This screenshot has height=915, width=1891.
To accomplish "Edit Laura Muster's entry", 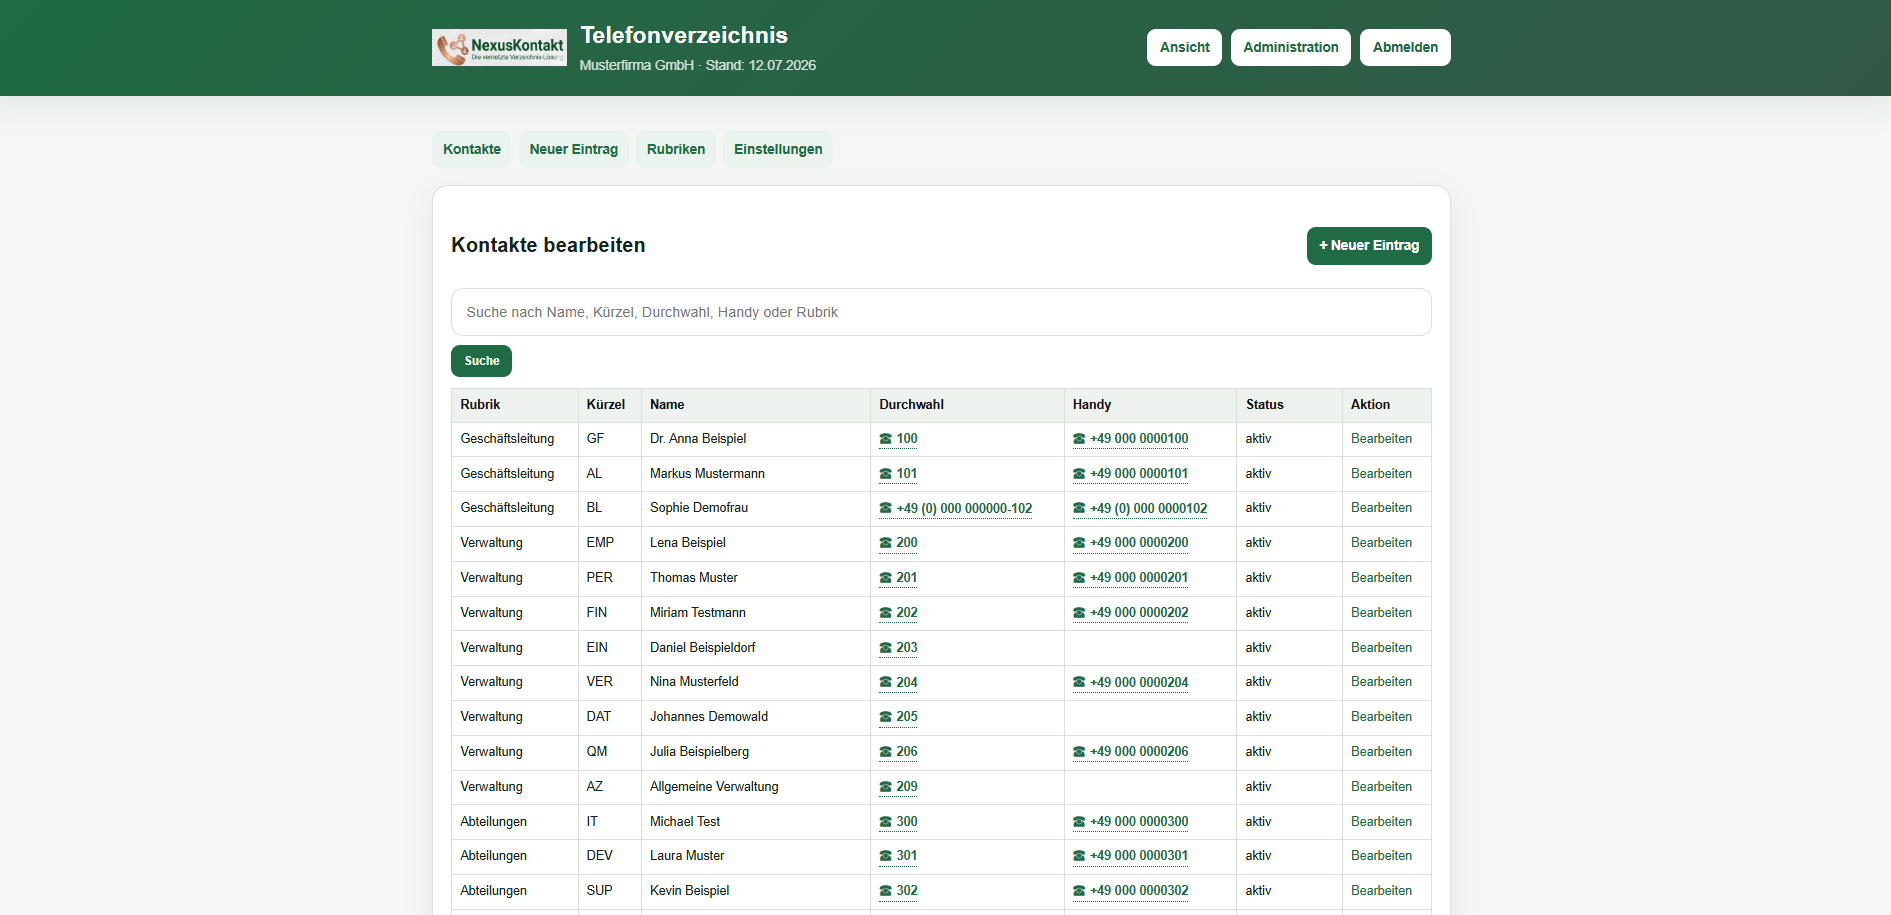I will point(1381,856).
